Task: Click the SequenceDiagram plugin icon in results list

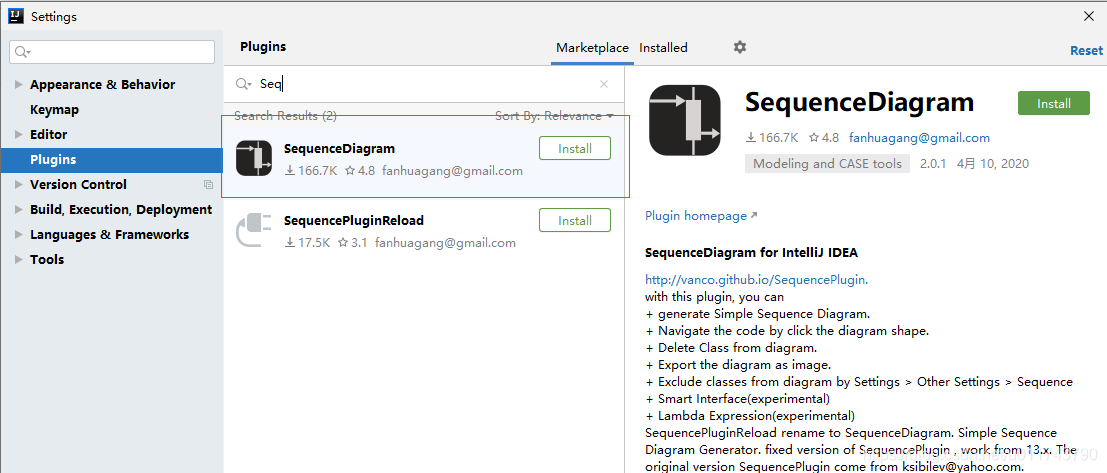Action: pyautogui.click(x=253, y=158)
